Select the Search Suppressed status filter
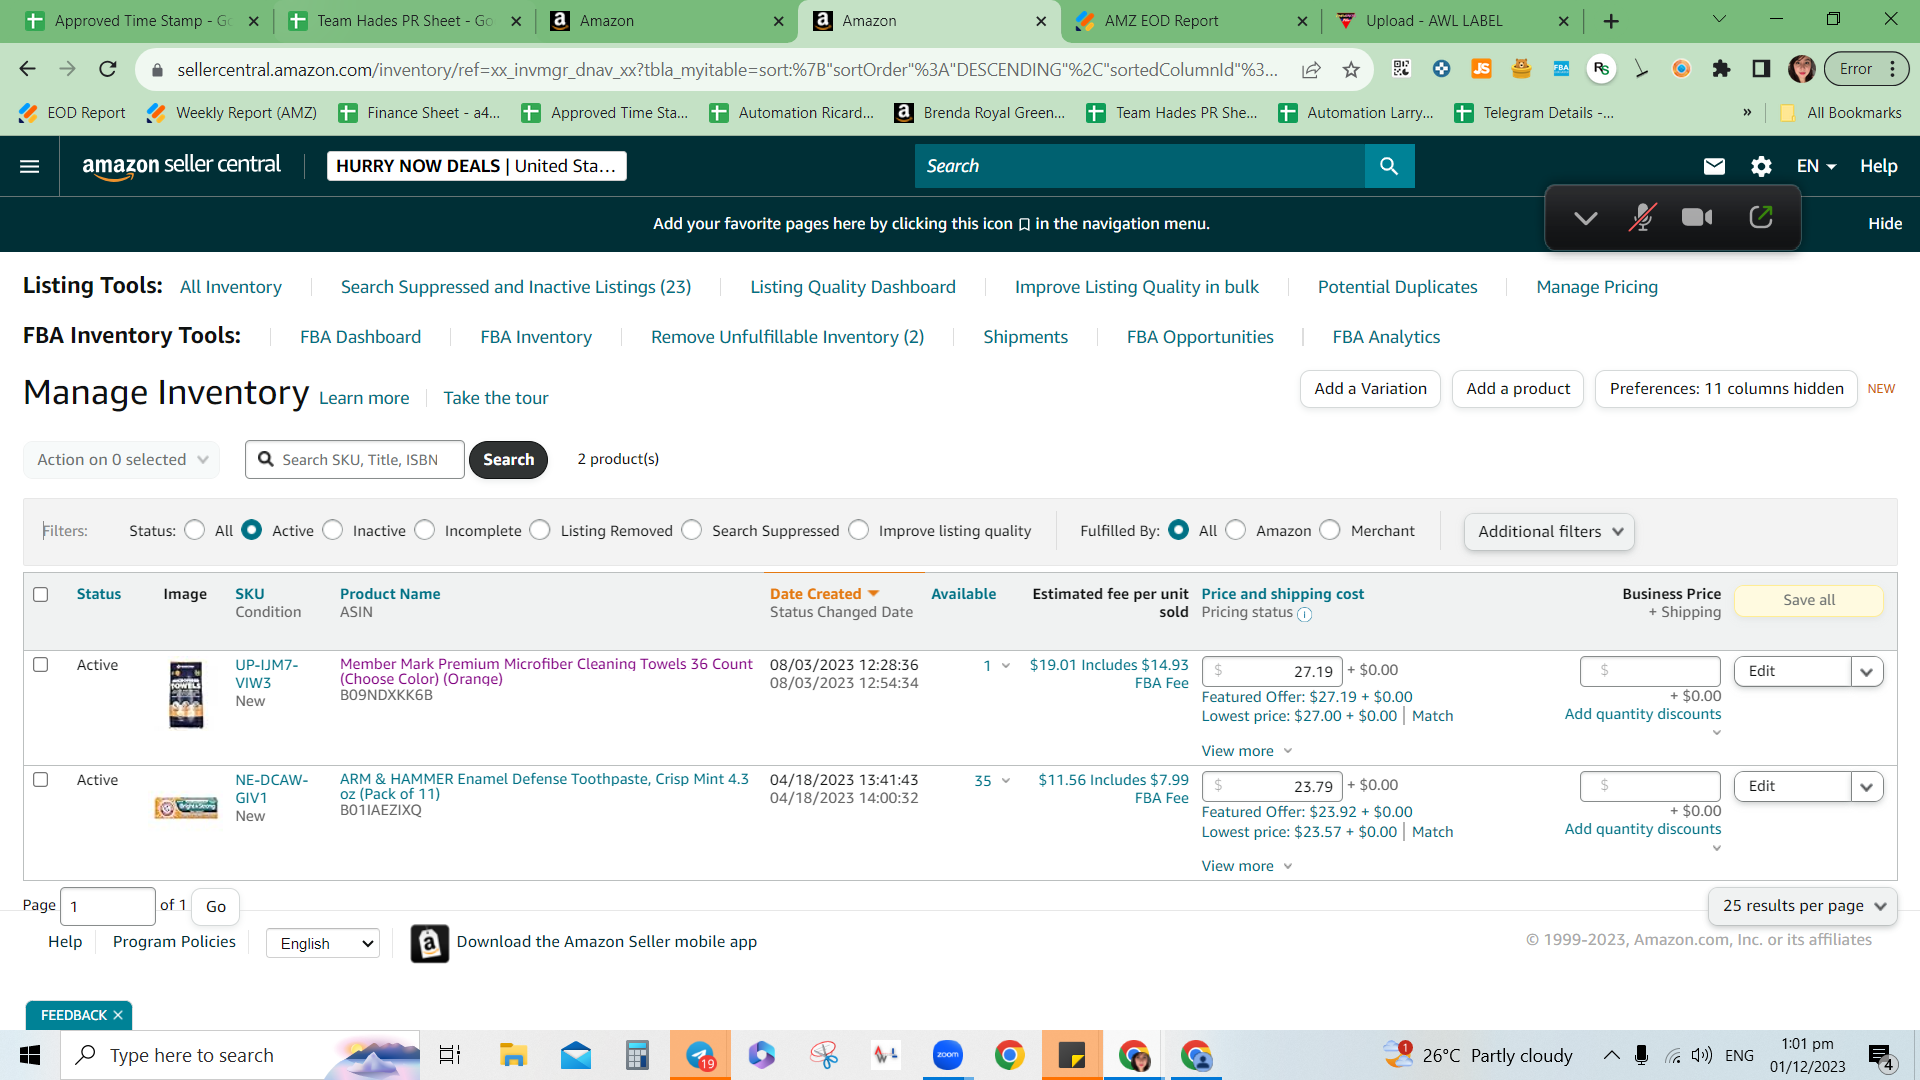Image resolution: width=1920 pixels, height=1080 pixels. coord(692,530)
